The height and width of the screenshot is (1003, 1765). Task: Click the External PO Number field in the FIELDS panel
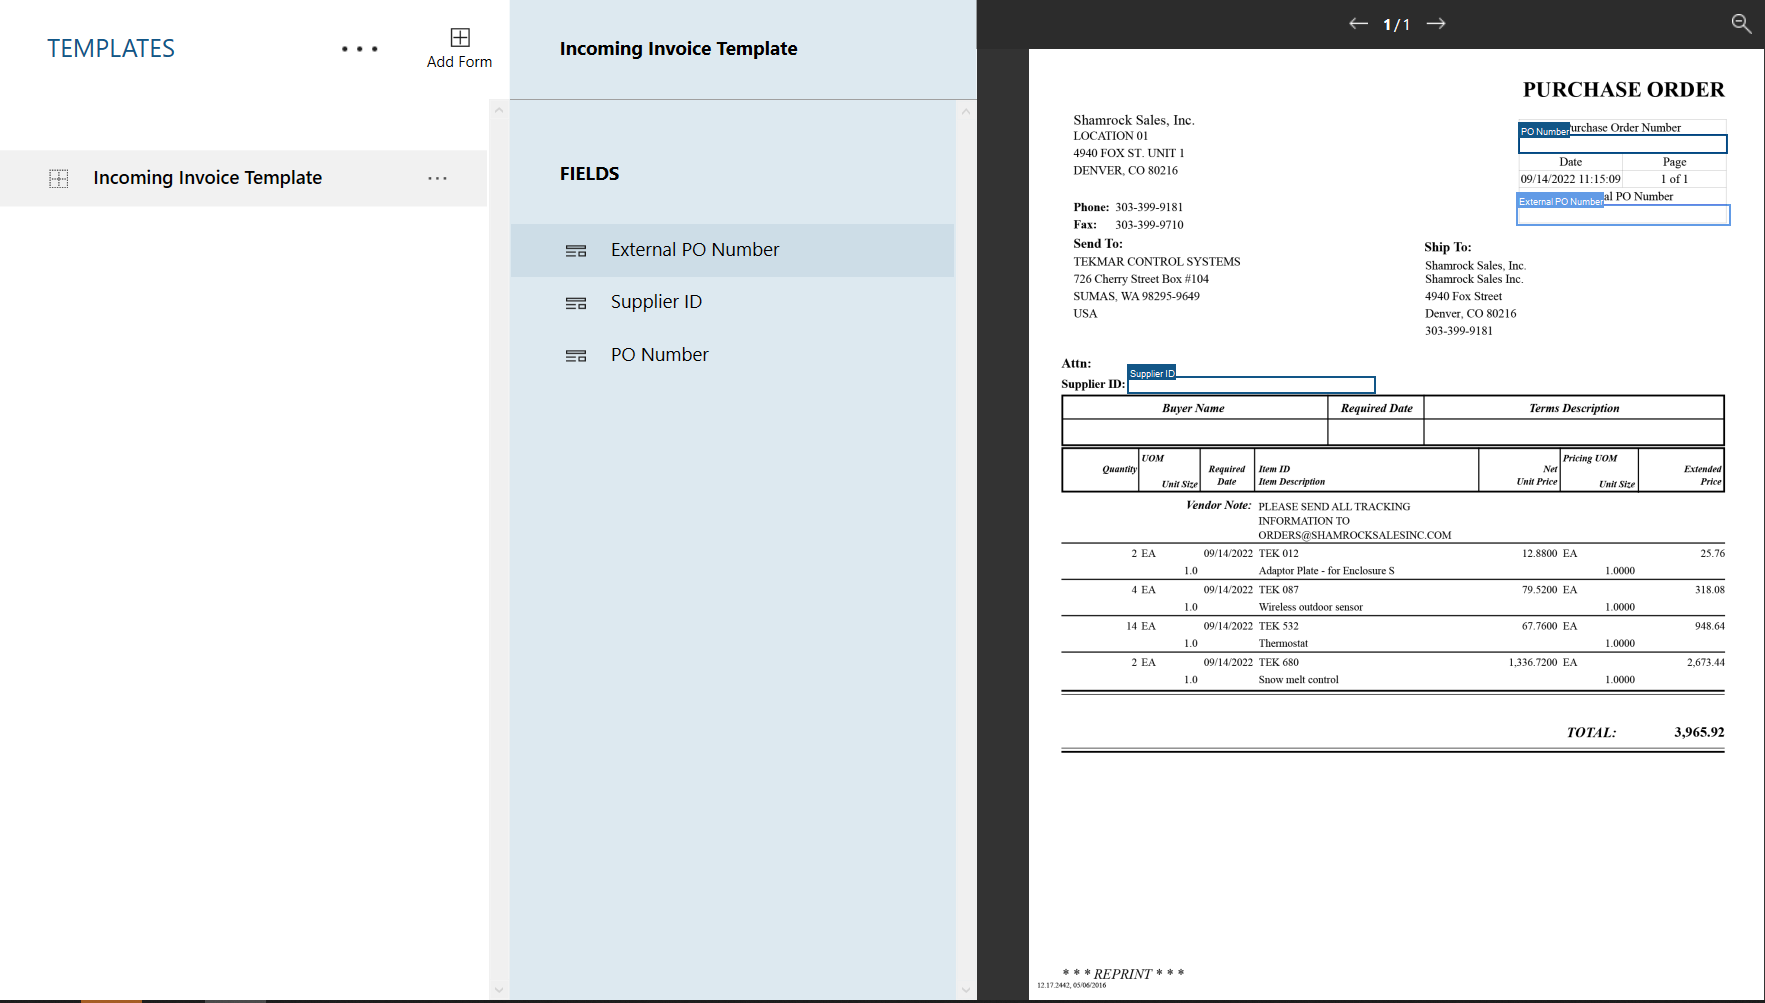click(695, 249)
